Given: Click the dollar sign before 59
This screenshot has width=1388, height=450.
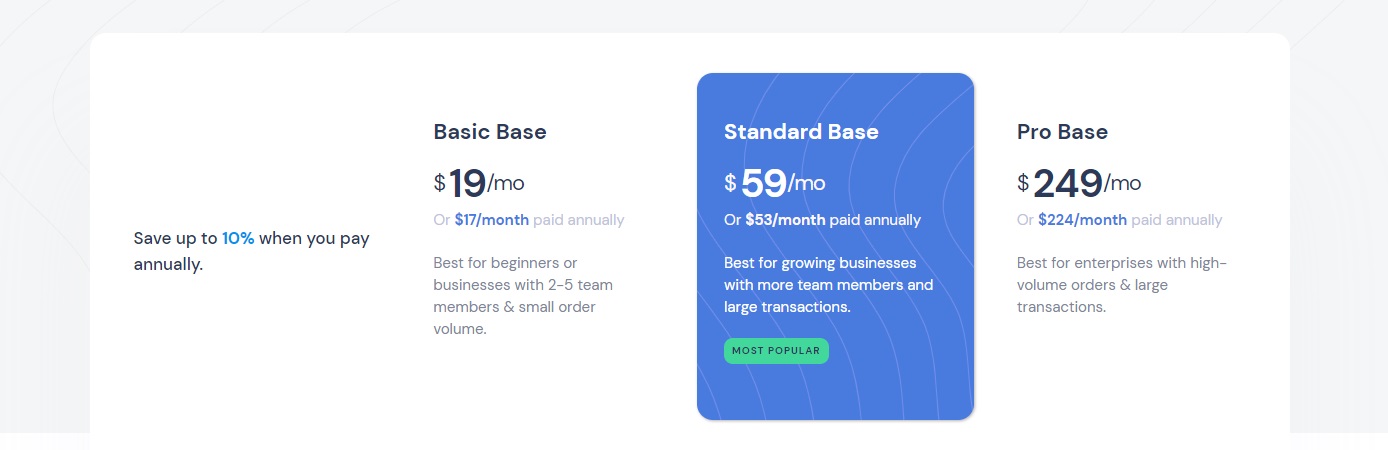Looking at the screenshot, I should (x=730, y=183).
